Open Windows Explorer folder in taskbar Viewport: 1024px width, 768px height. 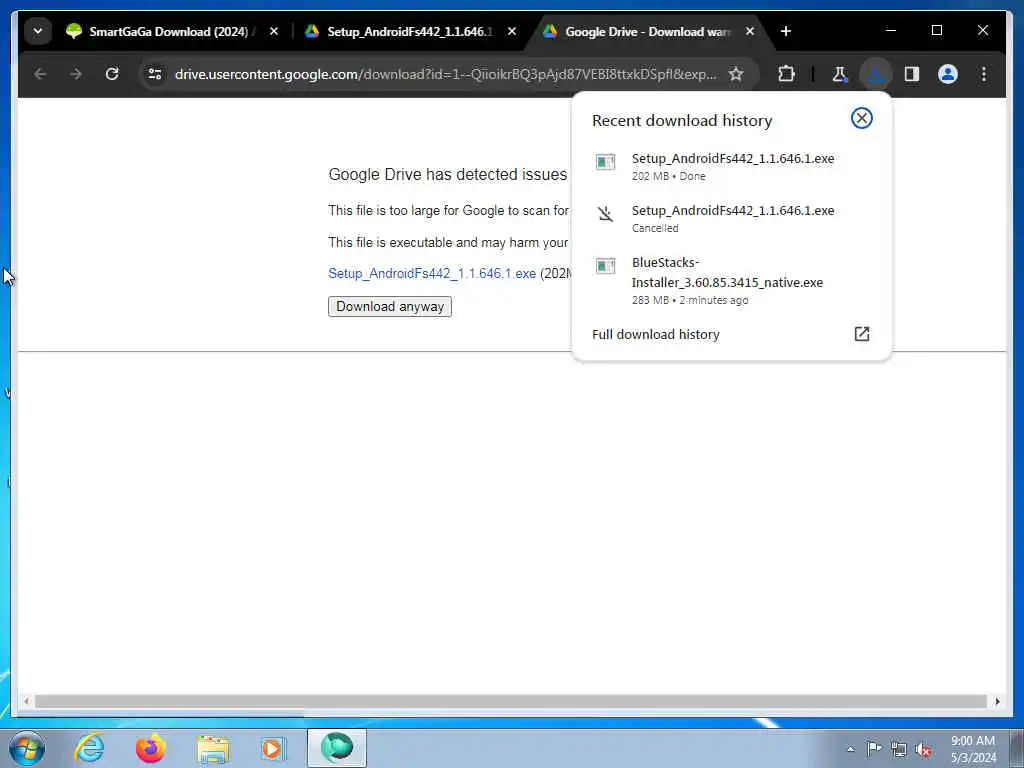click(x=213, y=748)
